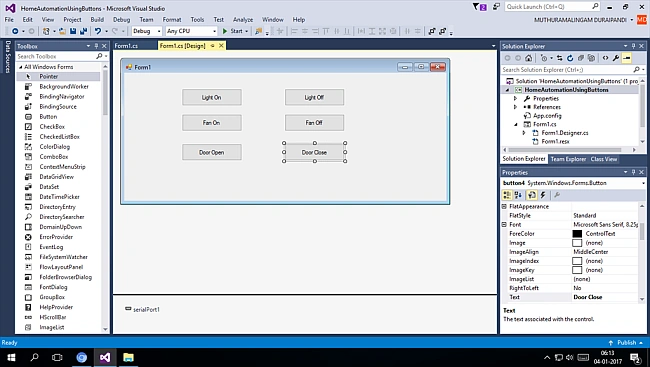Select the CheckBox control in Toolbox
The image size is (650, 367).
click(x=52, y=126)
